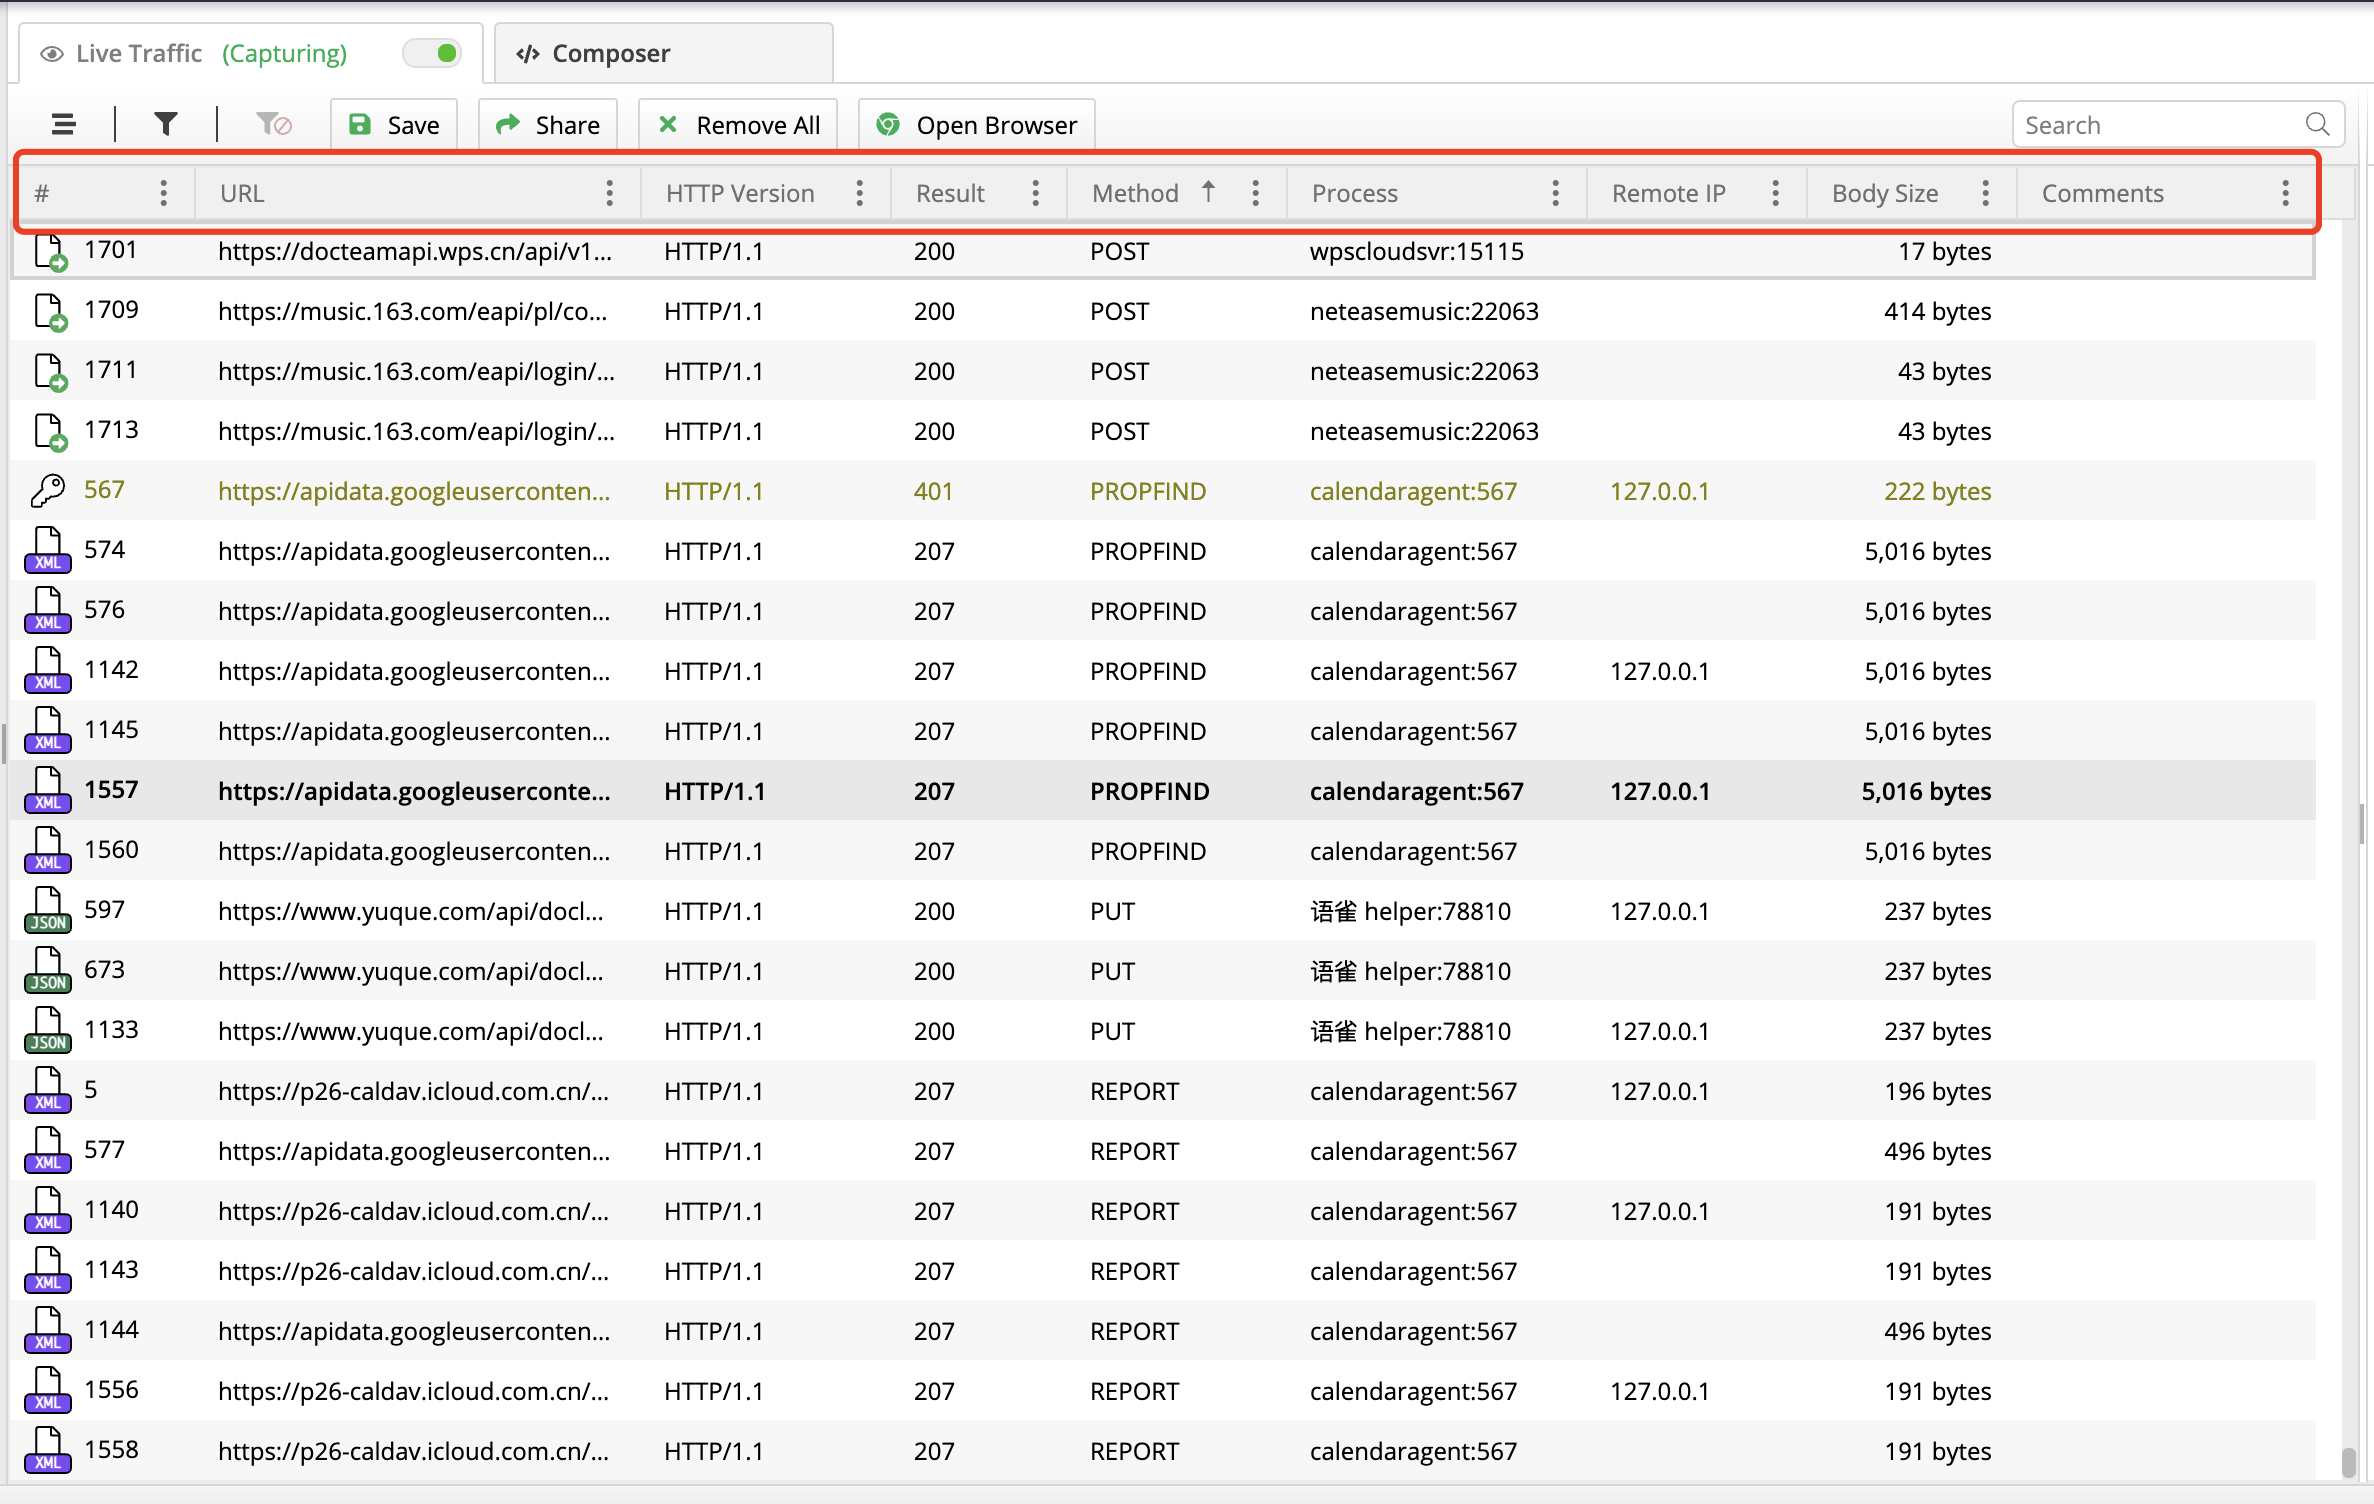
Task: Open the hamburger menu icon
Action: click(x=64, y=124)
